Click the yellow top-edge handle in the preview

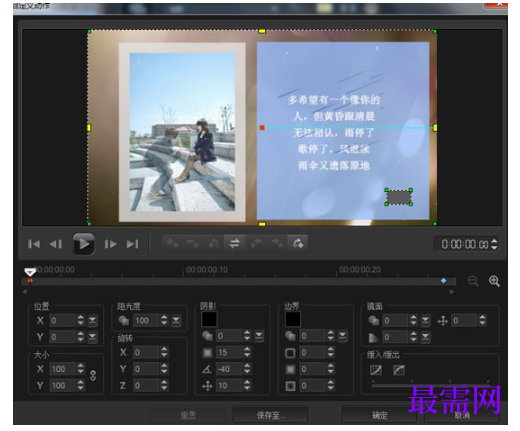click(x=262, y=31)
